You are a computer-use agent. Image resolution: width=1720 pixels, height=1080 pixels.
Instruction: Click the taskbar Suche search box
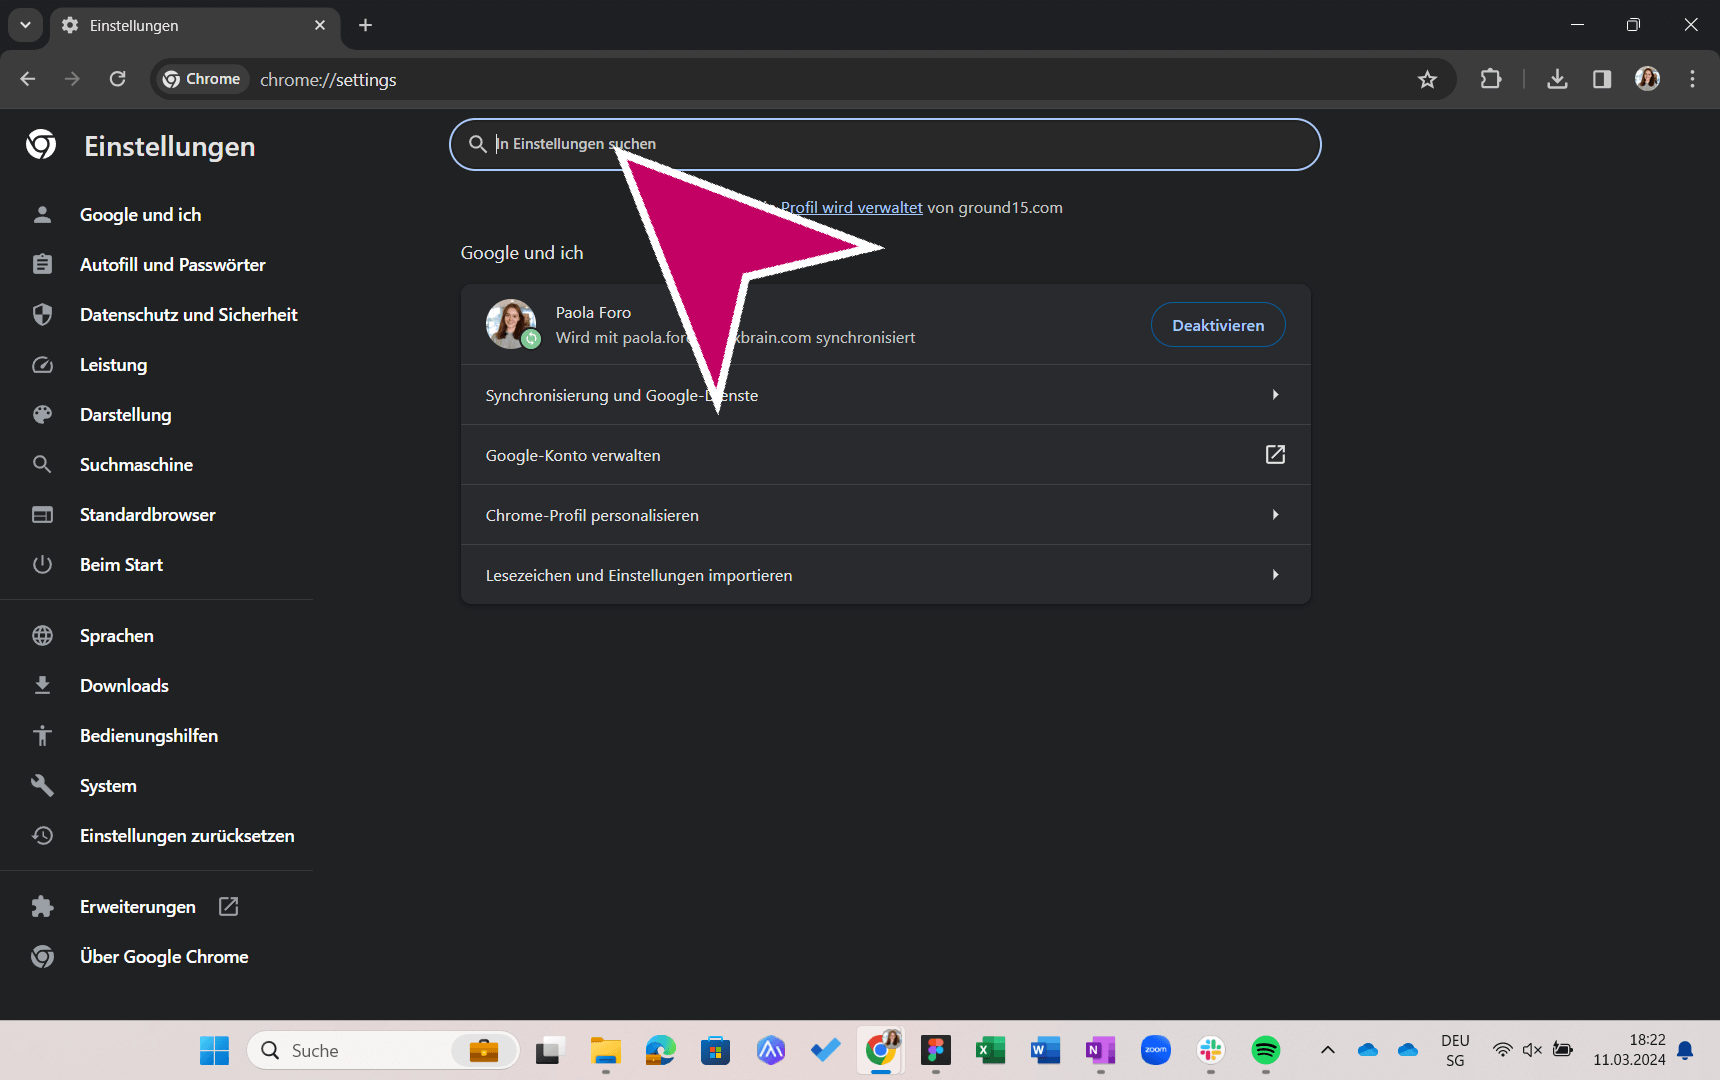(x=383, y=1050)
